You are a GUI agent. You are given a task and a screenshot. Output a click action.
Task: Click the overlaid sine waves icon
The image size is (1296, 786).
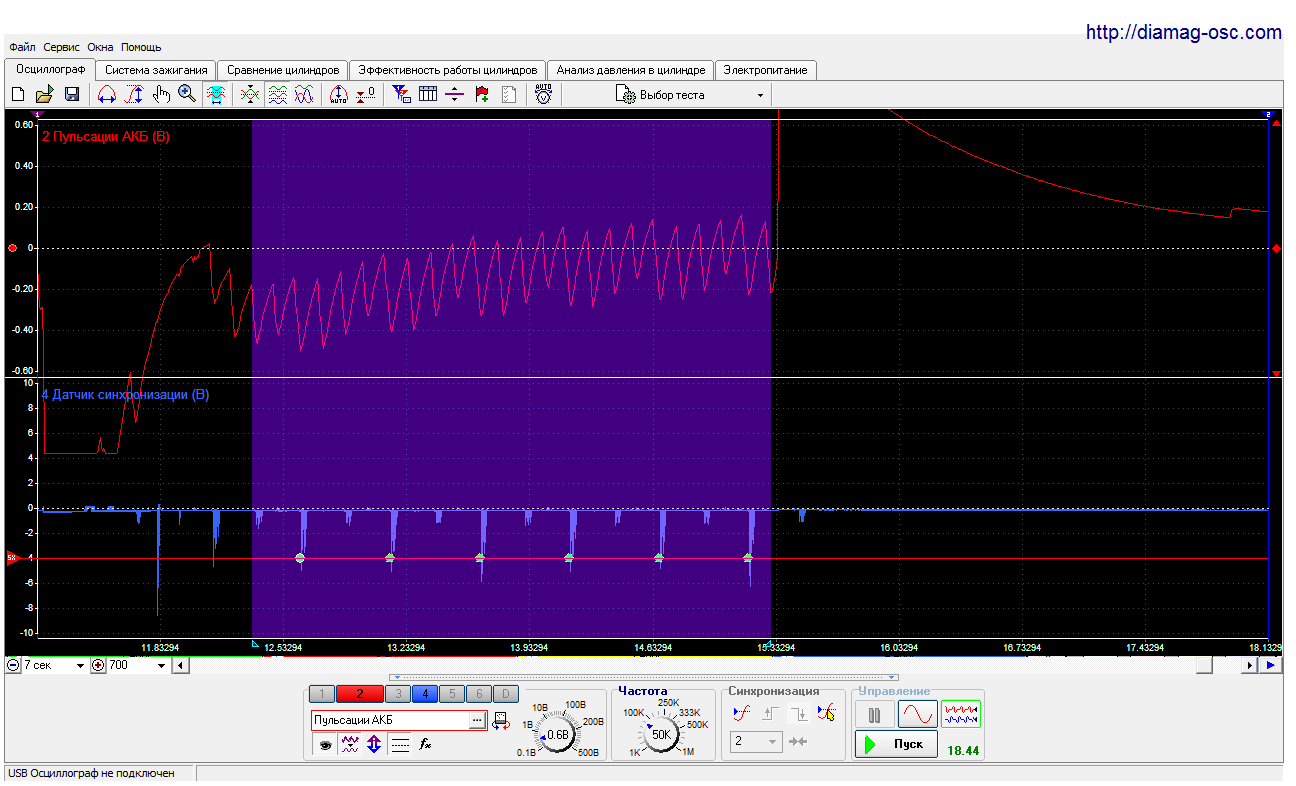[305, 94]
